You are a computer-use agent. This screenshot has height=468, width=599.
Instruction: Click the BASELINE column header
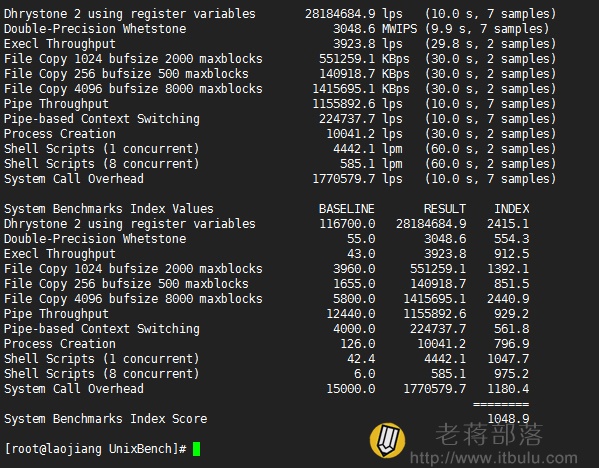tap(346, 209)
